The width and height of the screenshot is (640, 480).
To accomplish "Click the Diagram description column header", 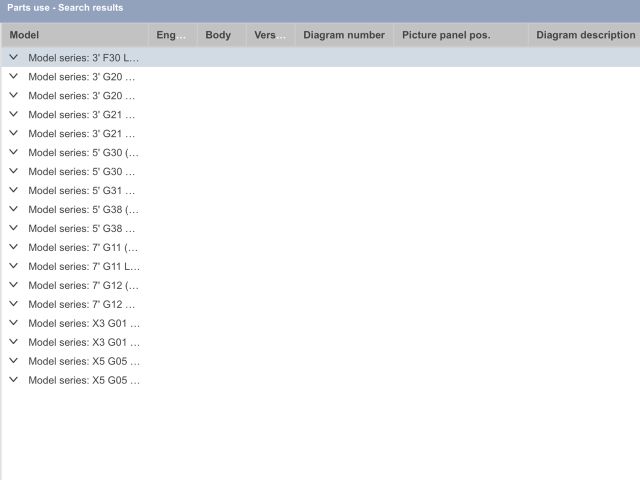I will click(x=585, y=35).
